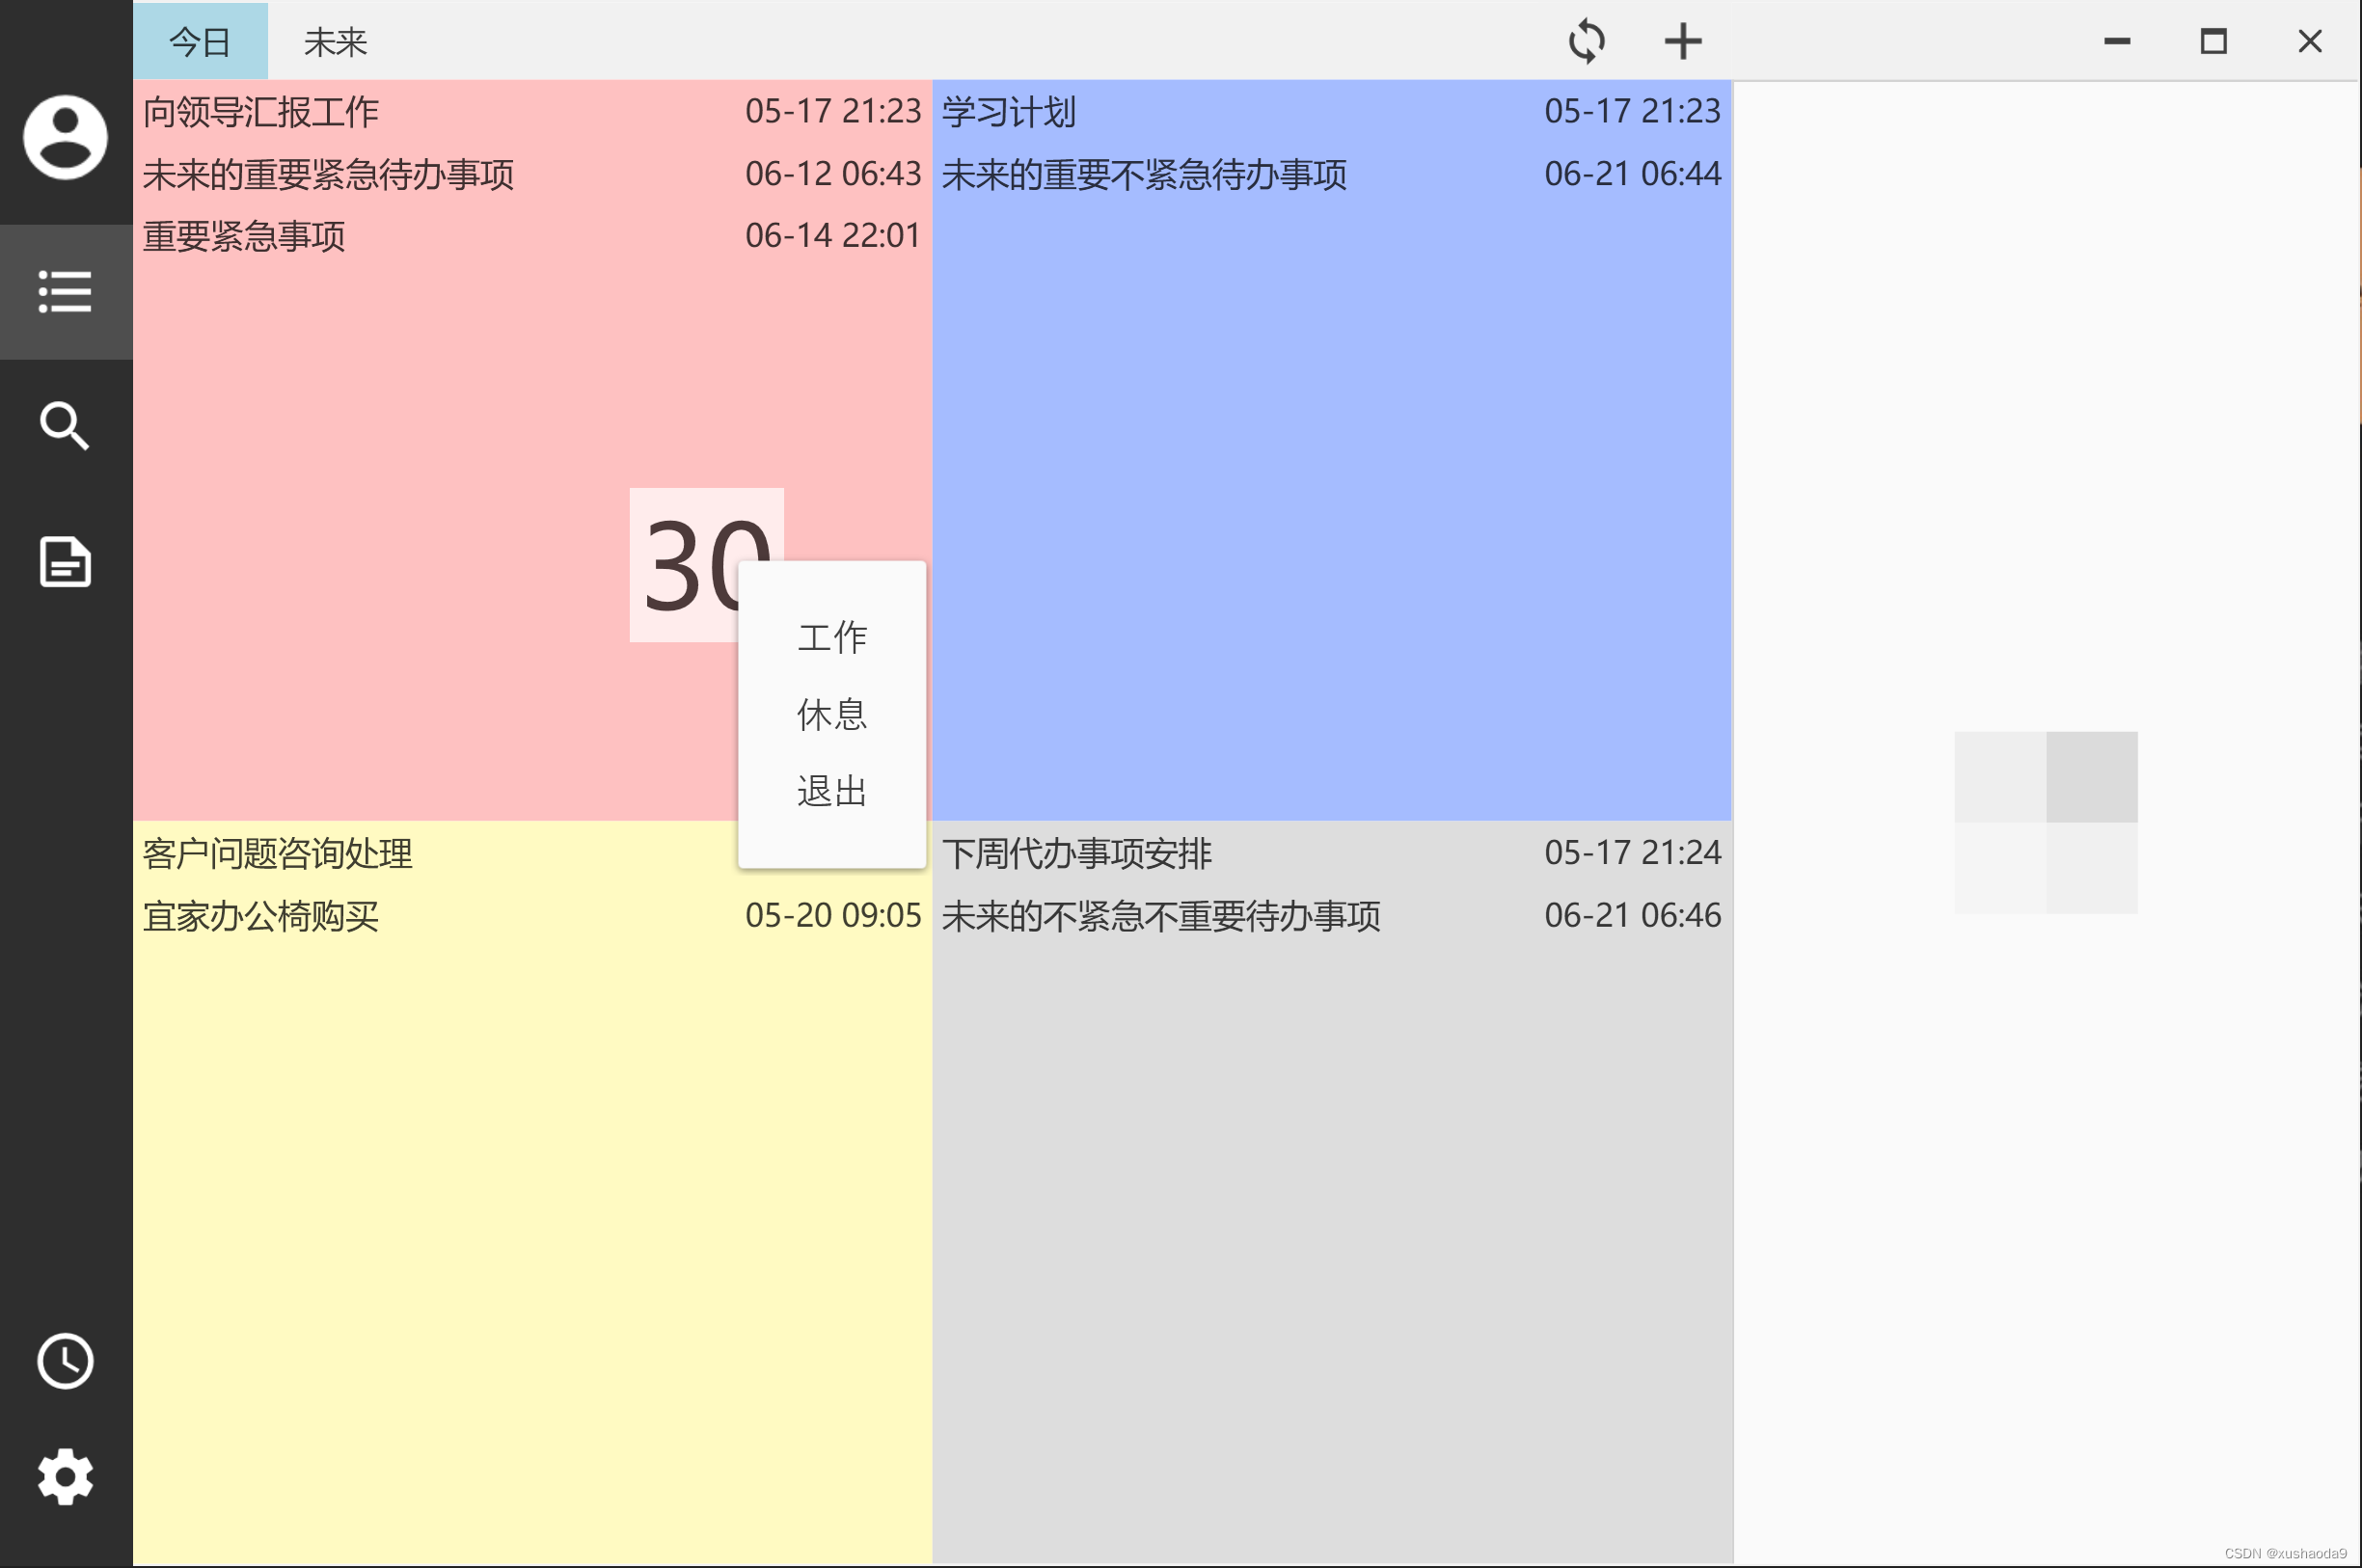This screenshot has width=2362, height=1568.
Task: Open the search magnifier icon
Action: [65, 426]
